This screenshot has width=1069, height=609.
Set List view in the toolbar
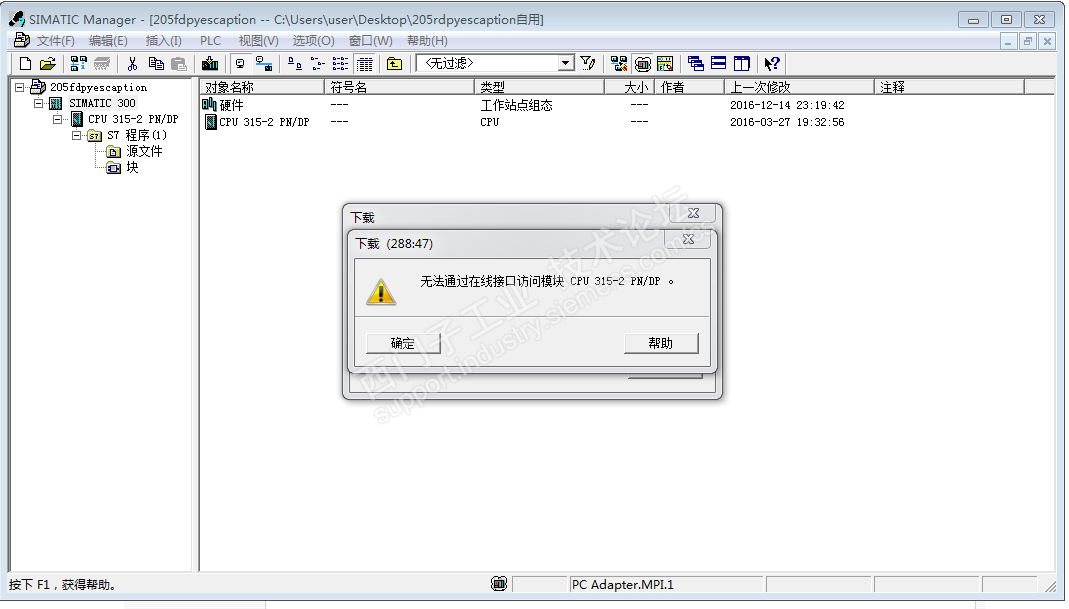(340, 64)
